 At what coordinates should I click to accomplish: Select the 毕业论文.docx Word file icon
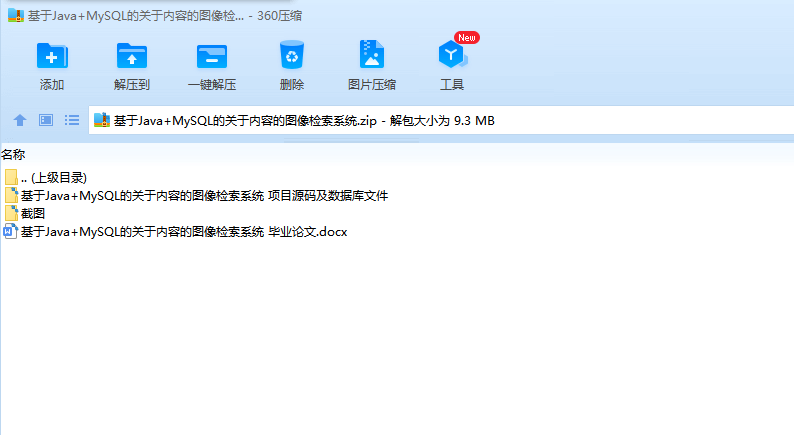11,231
